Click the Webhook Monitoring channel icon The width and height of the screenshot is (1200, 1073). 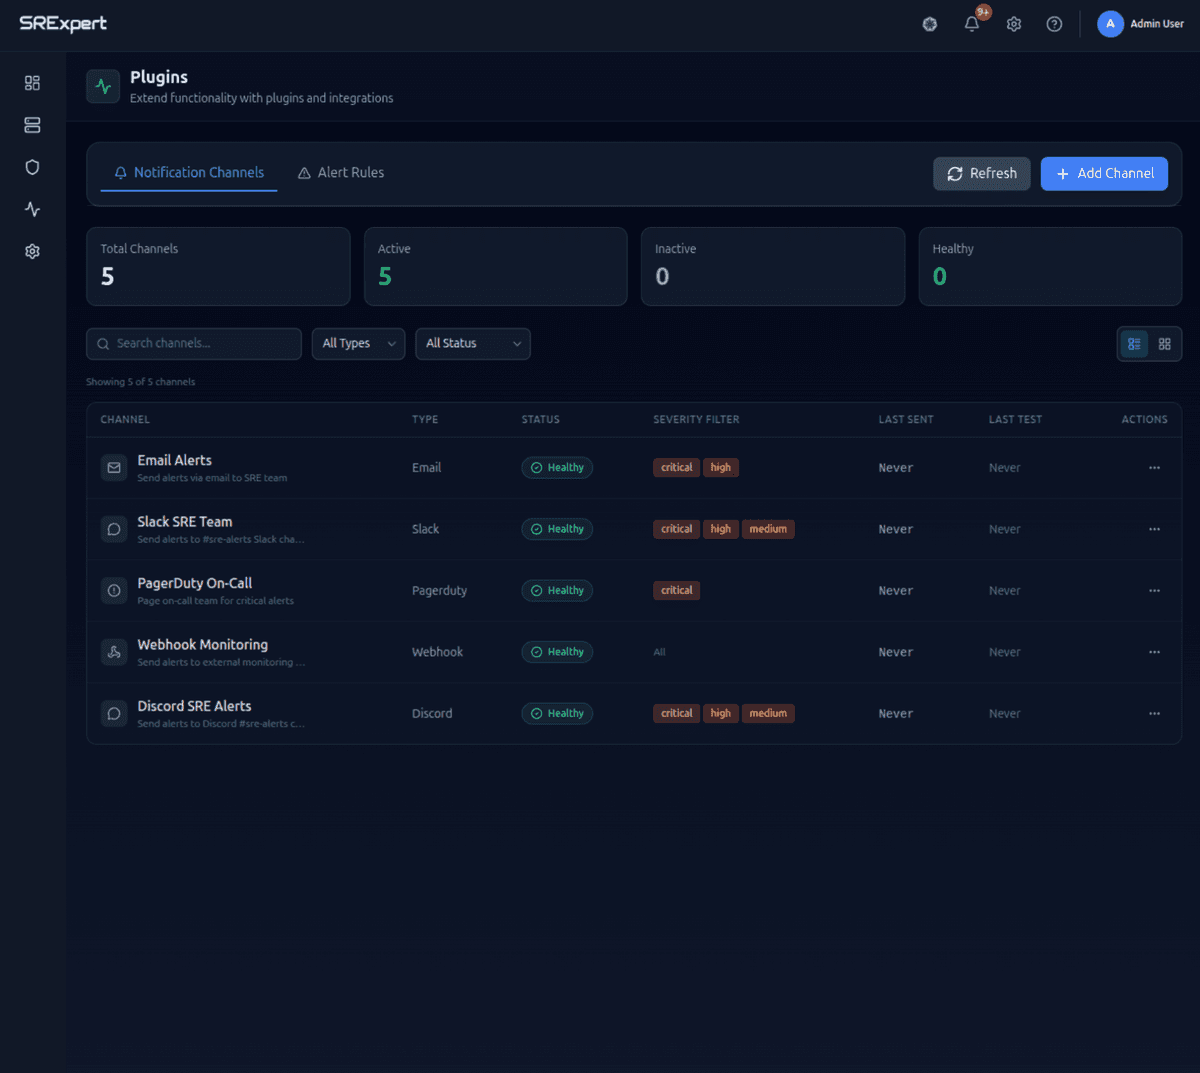tap(113, 652)
